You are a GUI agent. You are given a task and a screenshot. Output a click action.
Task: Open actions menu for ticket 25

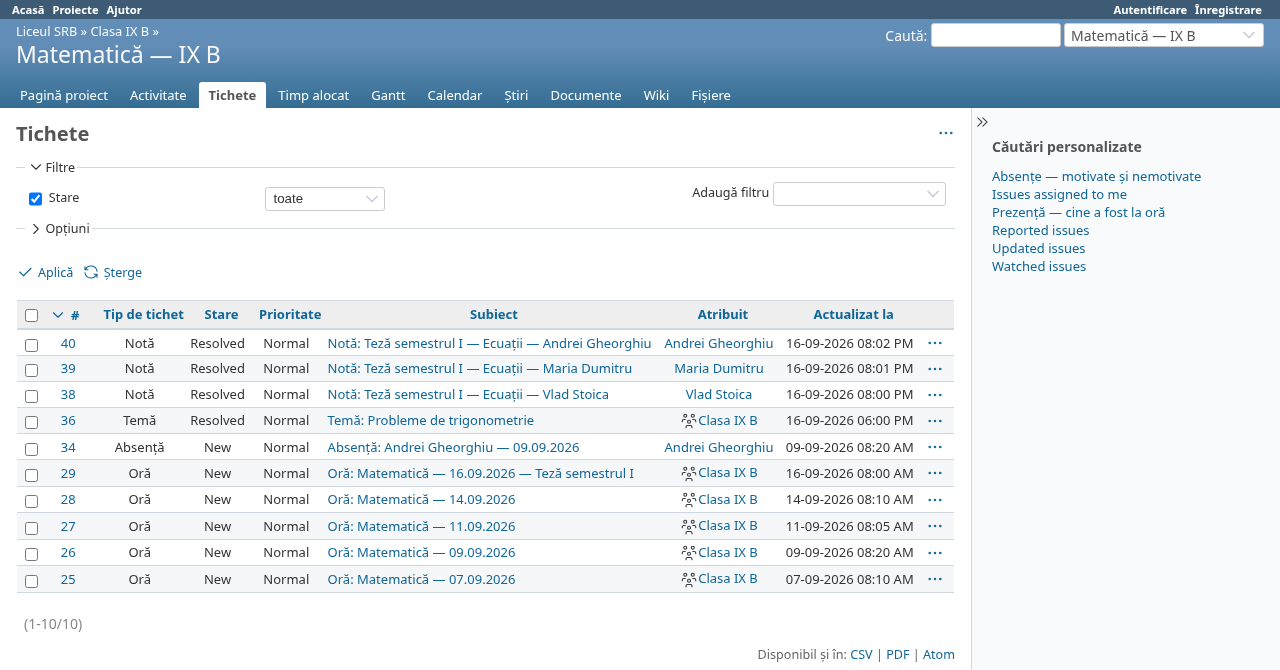(935, 579)
